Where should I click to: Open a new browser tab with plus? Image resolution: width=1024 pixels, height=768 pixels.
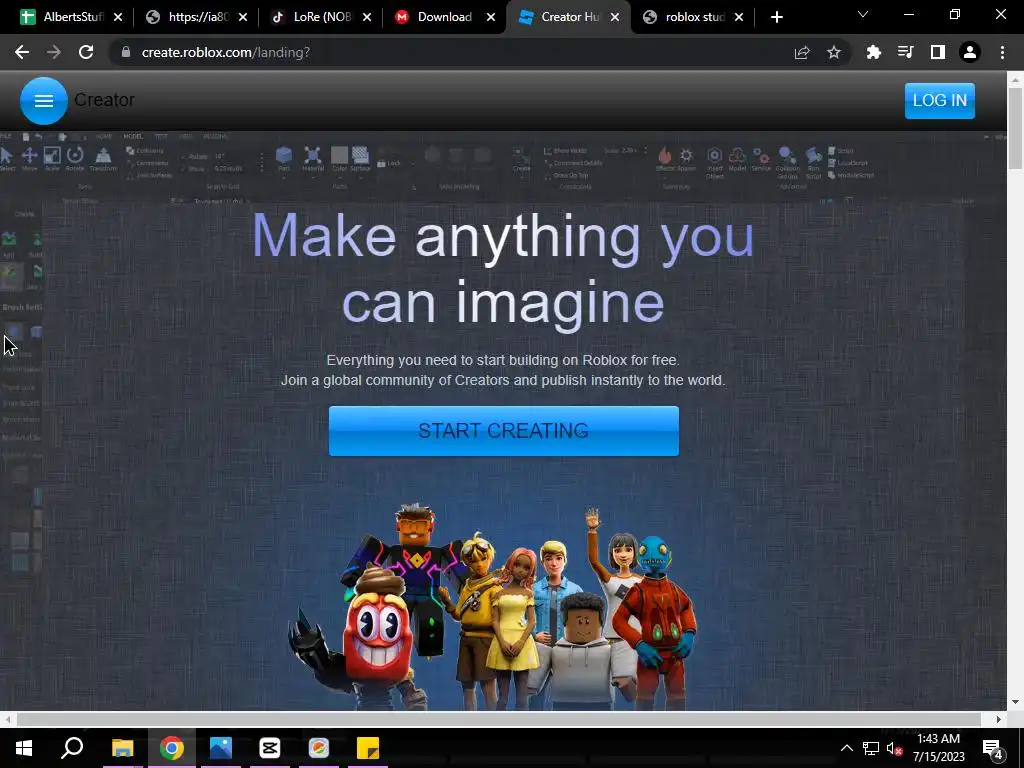coord(776,18)
